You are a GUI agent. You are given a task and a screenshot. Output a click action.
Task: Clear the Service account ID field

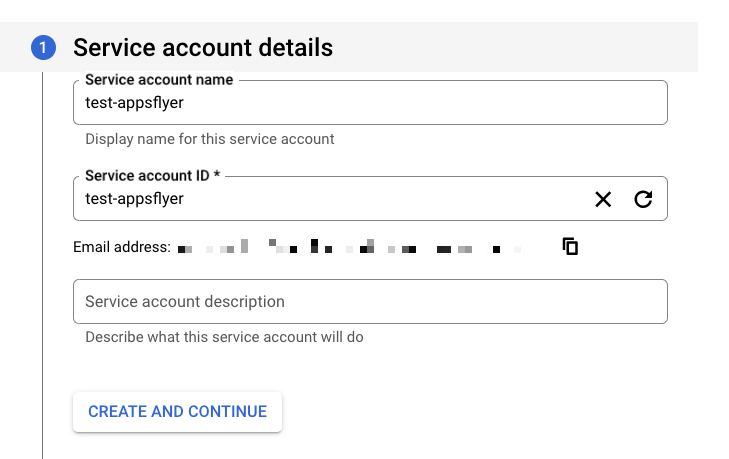pyautogui.click(x=603, y=199)
